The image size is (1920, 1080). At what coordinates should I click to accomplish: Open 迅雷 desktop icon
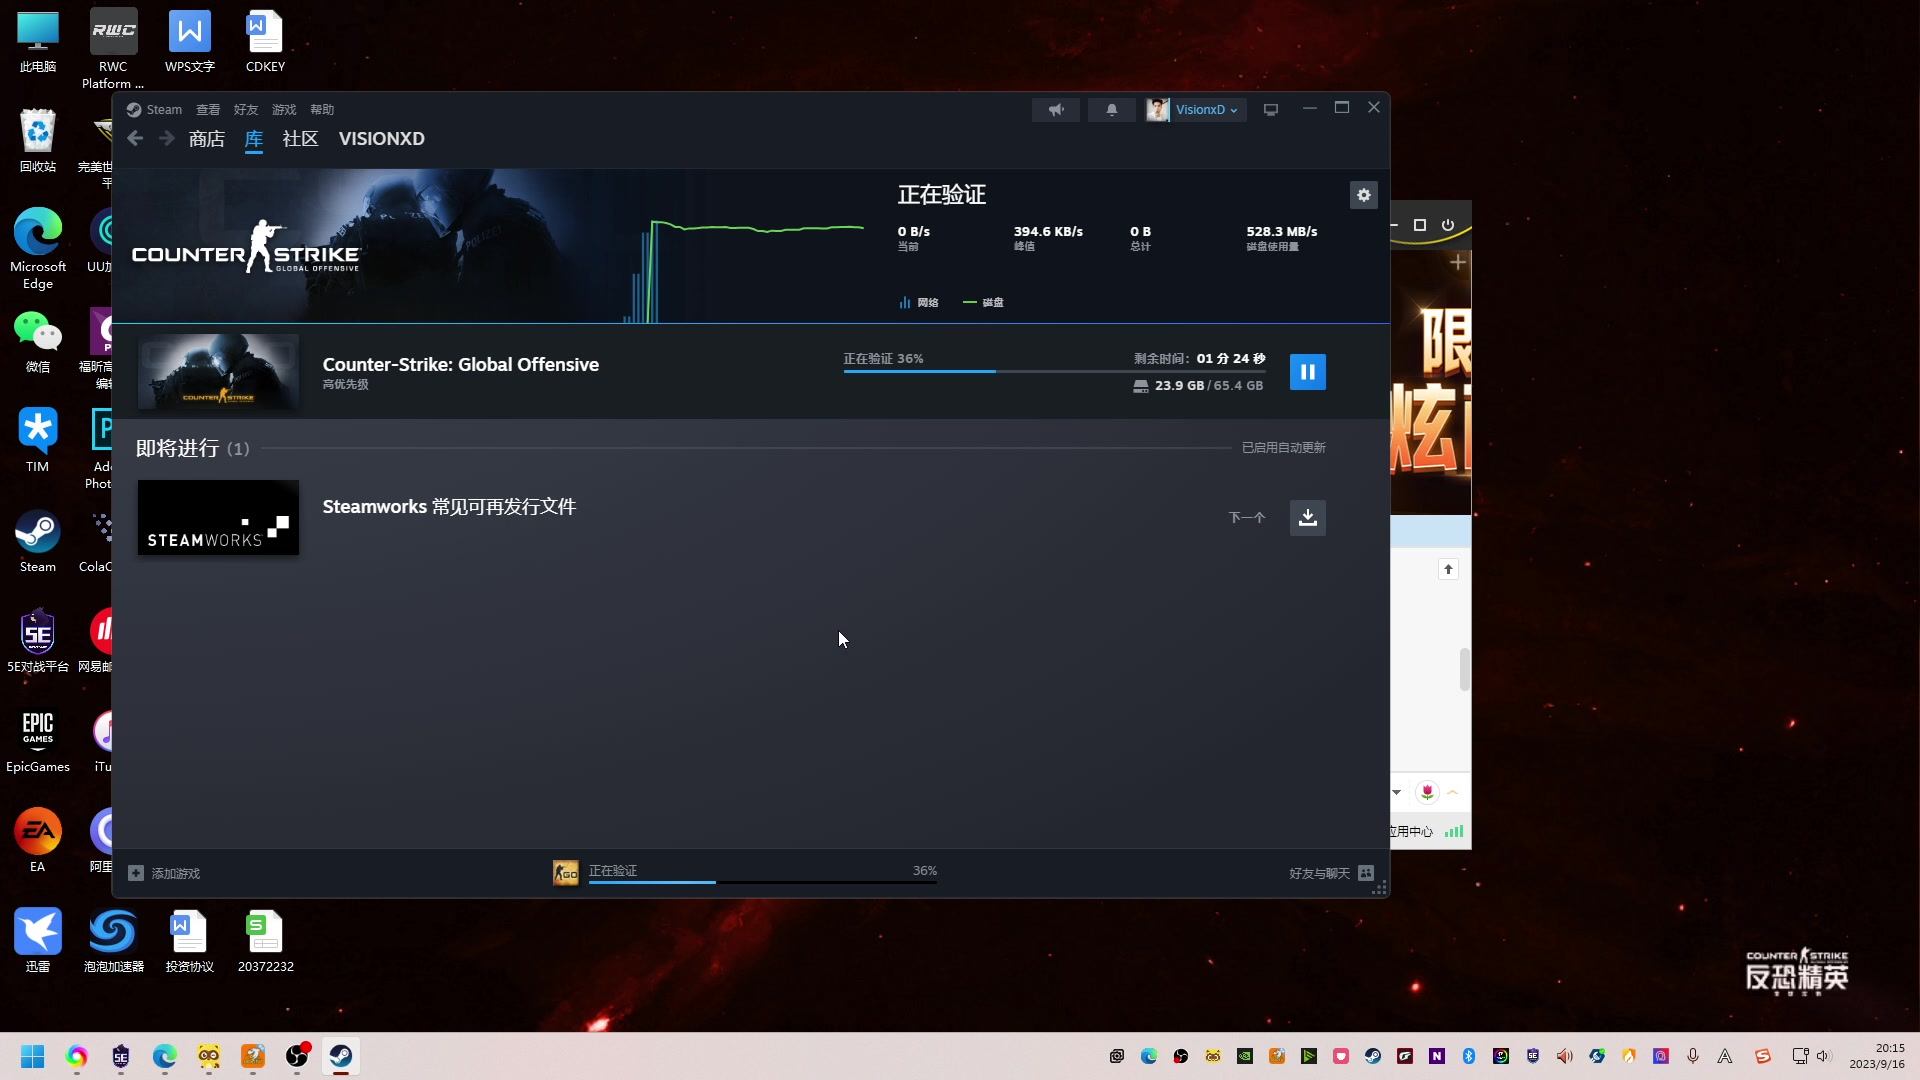tap(38, 941)
